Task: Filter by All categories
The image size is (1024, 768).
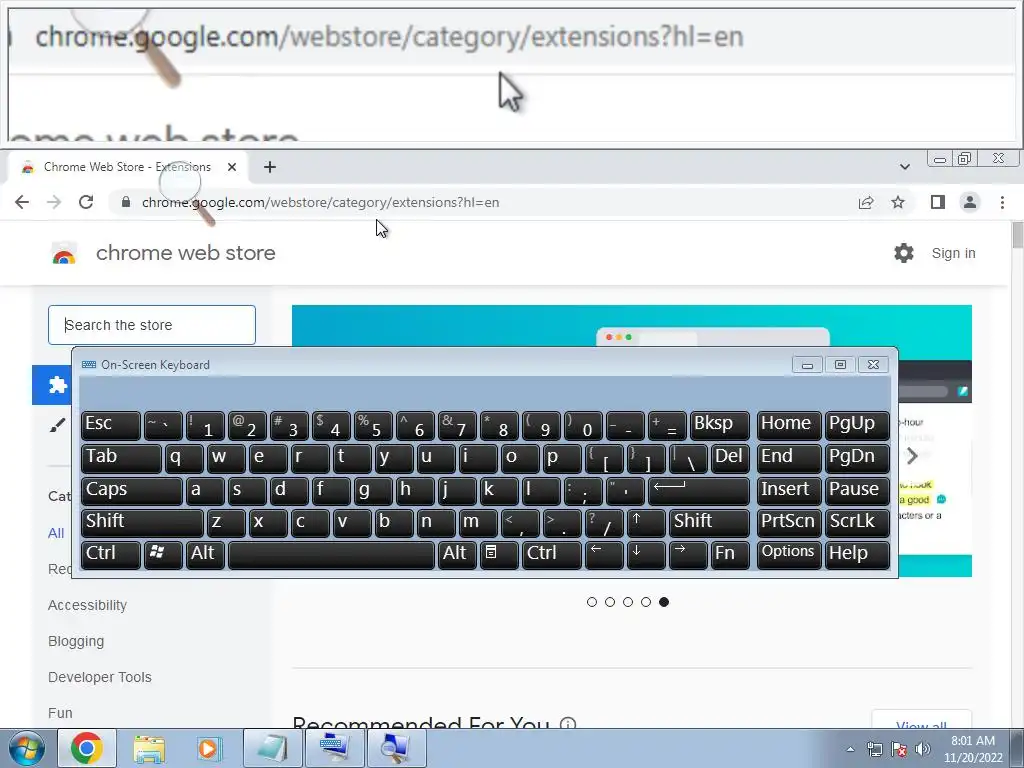Action: click(56, 534)
